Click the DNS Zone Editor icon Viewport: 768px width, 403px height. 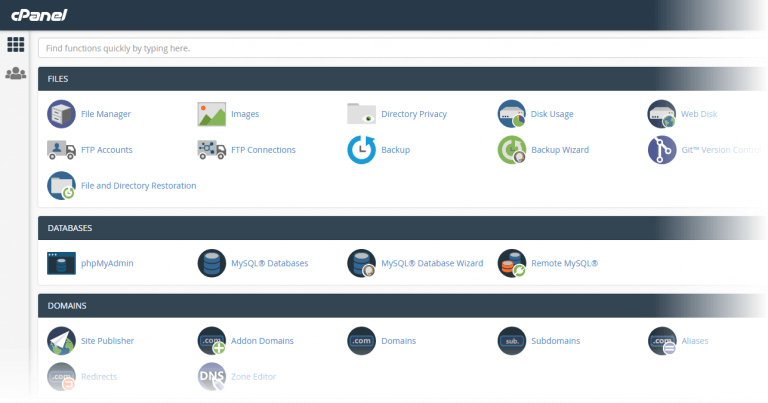pos(212,377)
